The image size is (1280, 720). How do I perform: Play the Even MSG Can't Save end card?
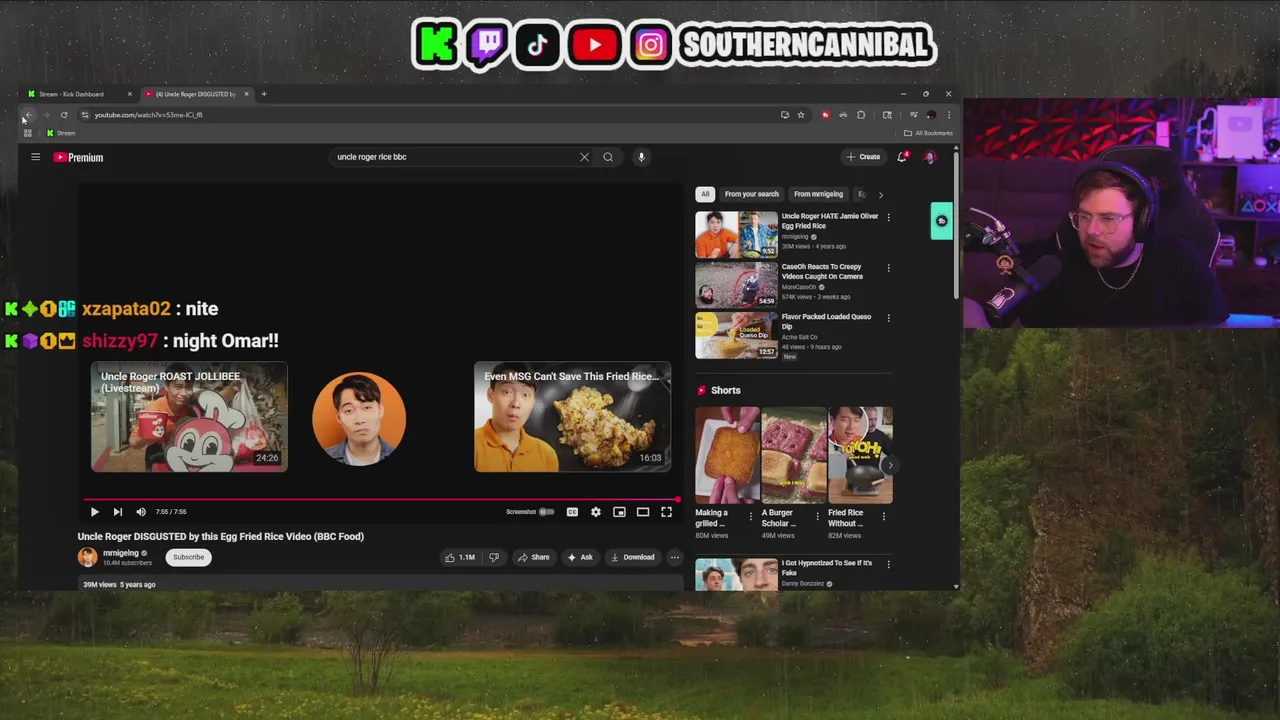(x=572, y=417)
